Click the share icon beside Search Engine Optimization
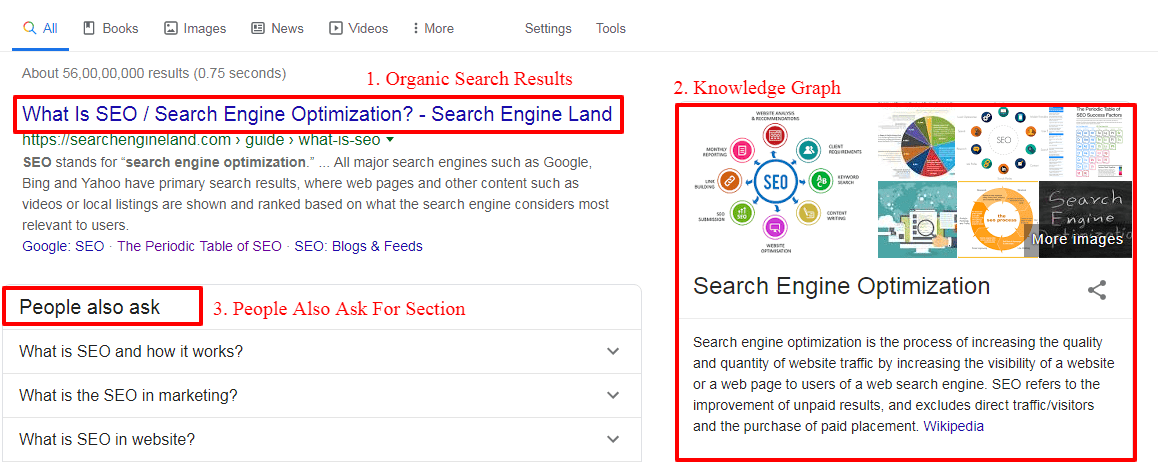The width and height of the screenshot is (1158, 462). [x=1097, y=290]
